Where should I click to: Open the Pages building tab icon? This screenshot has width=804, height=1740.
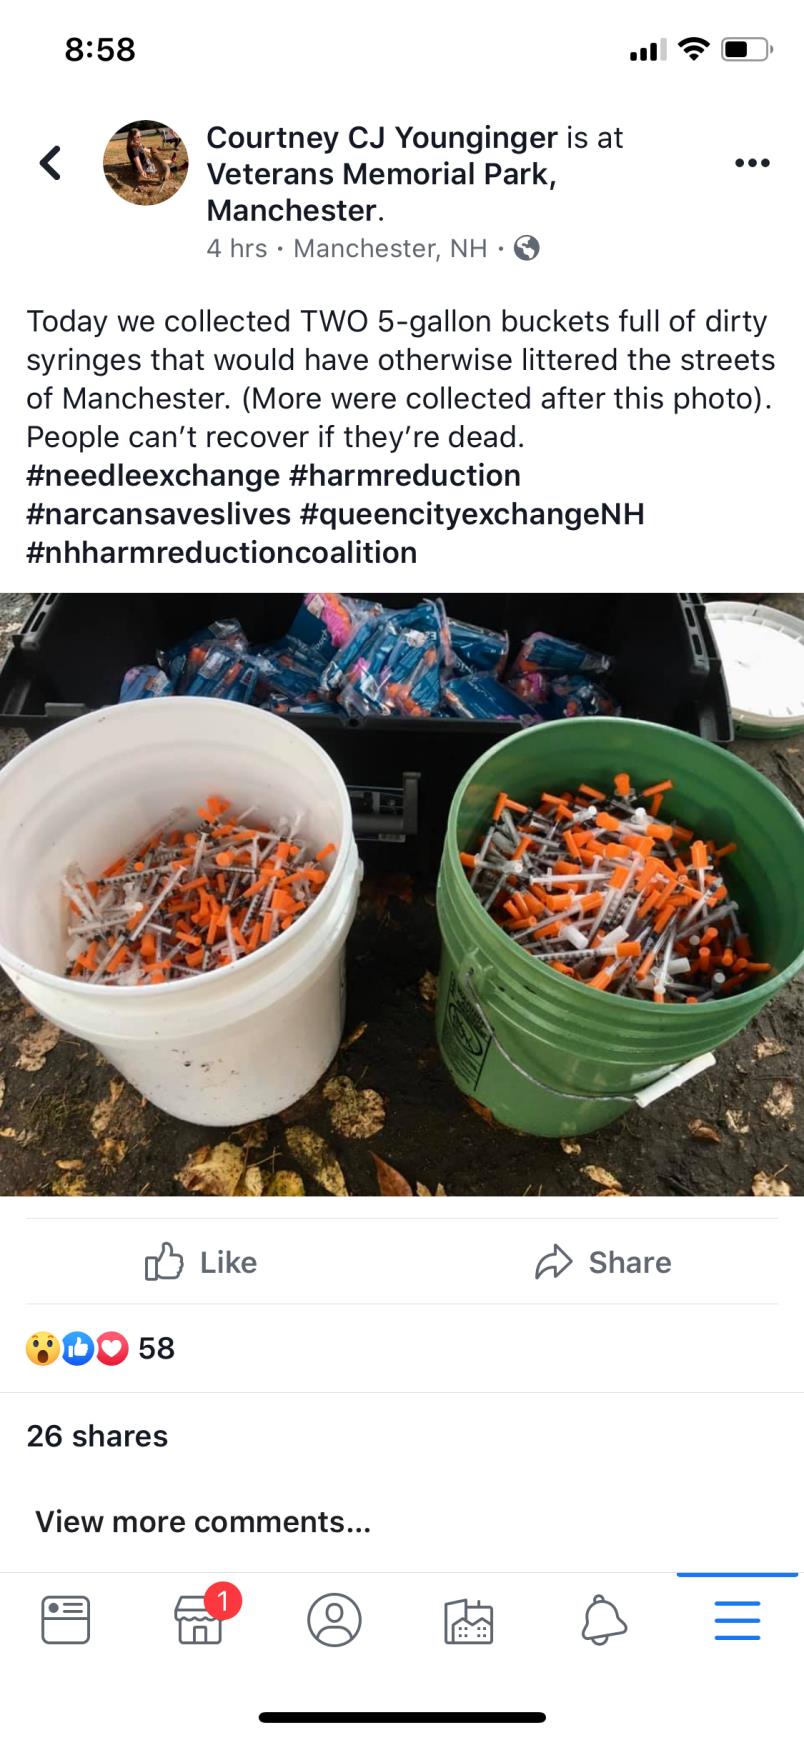469,1621
